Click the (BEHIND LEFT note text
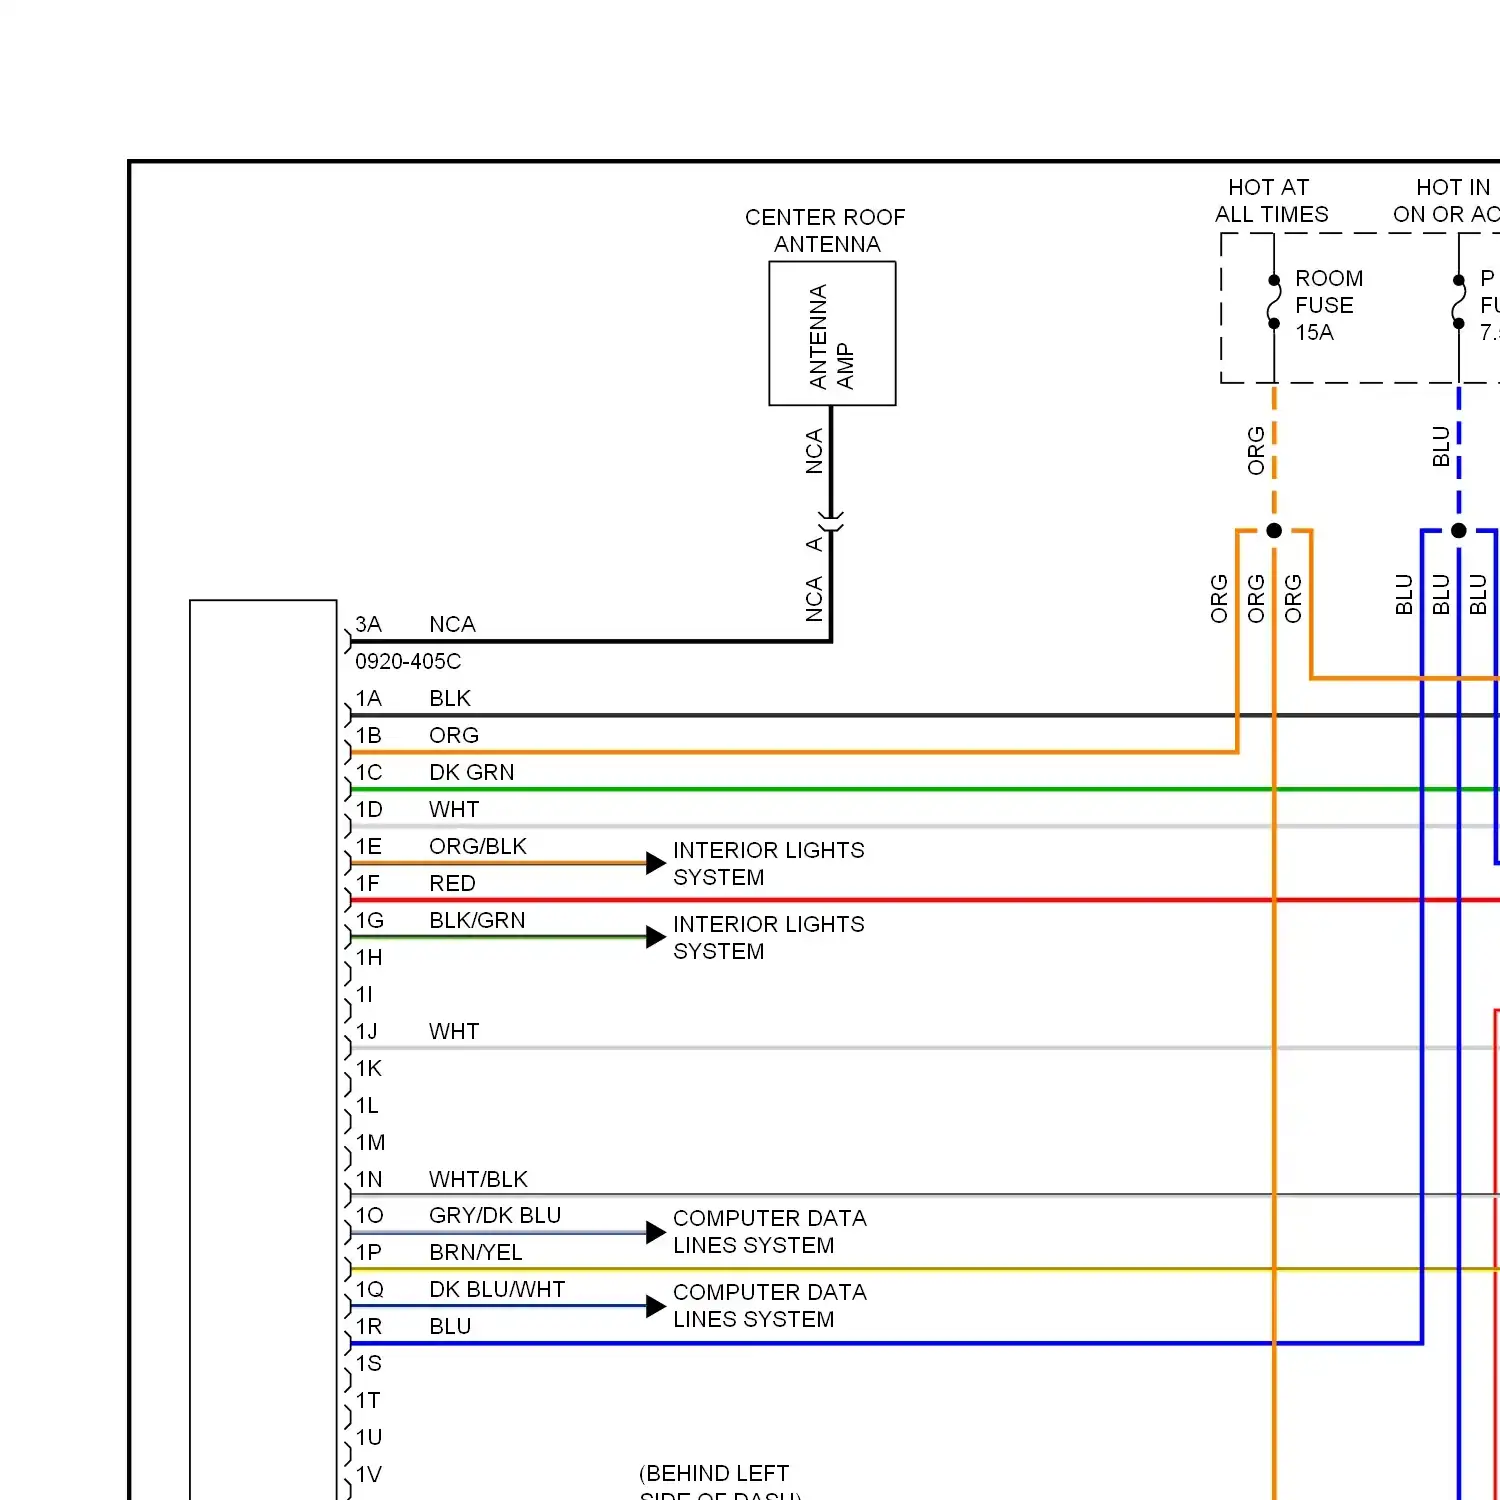This screenshot has height=1500, width=1500. (714, 1474)
